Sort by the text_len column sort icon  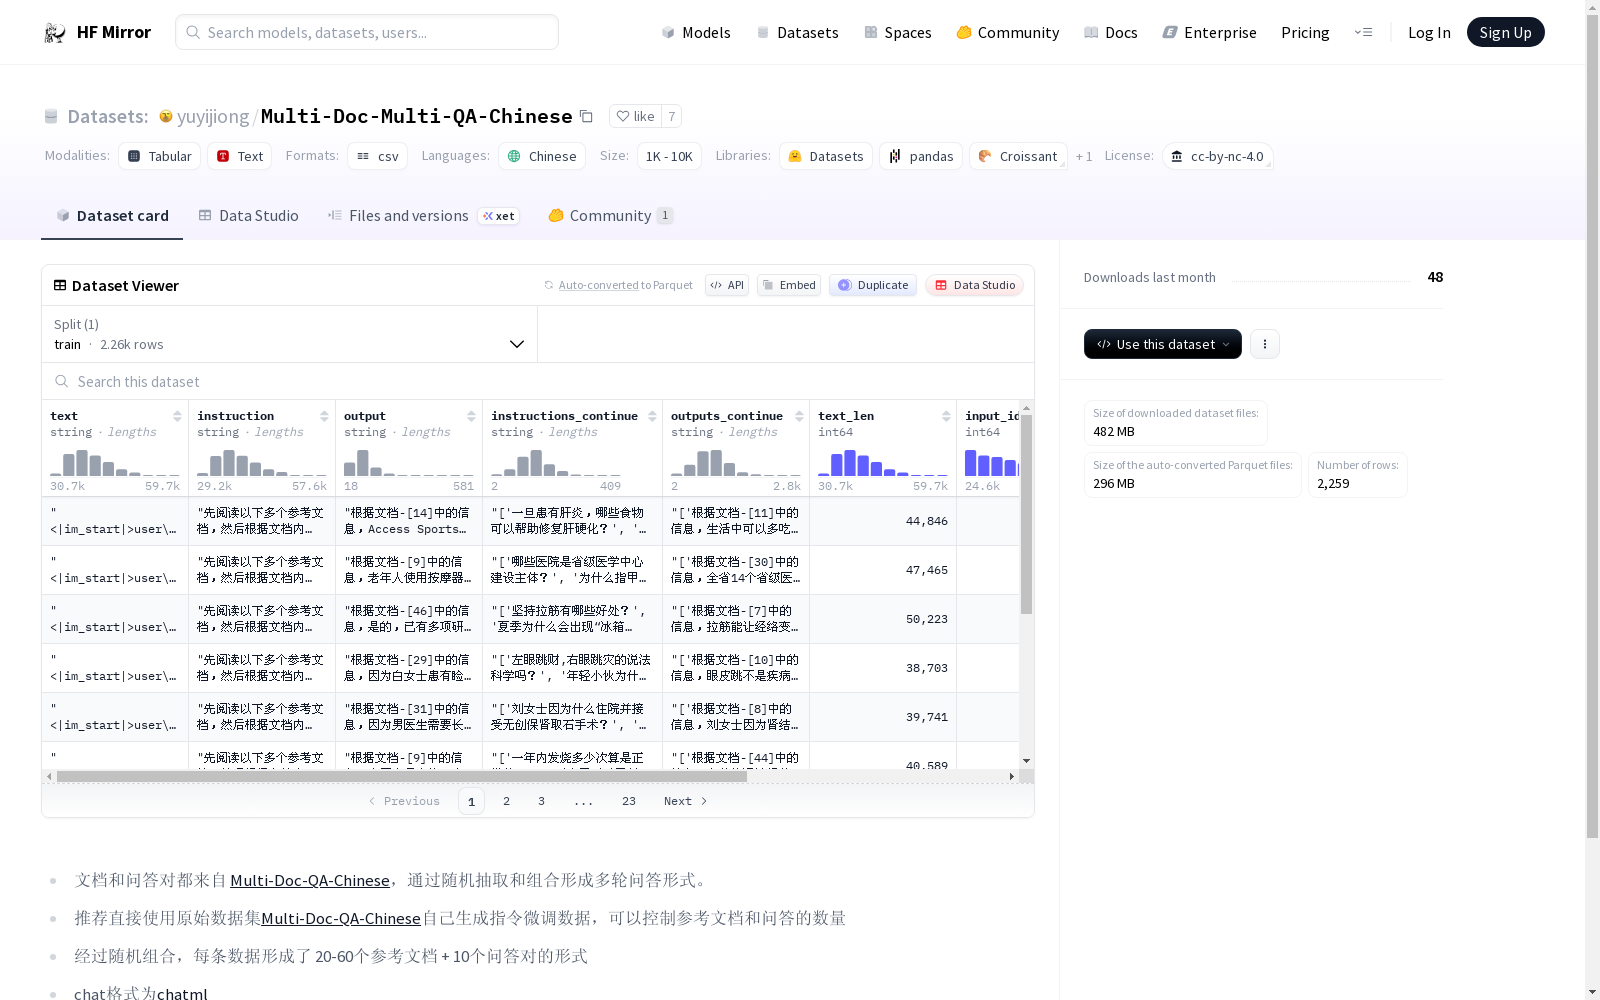click(x=946, y=416)
